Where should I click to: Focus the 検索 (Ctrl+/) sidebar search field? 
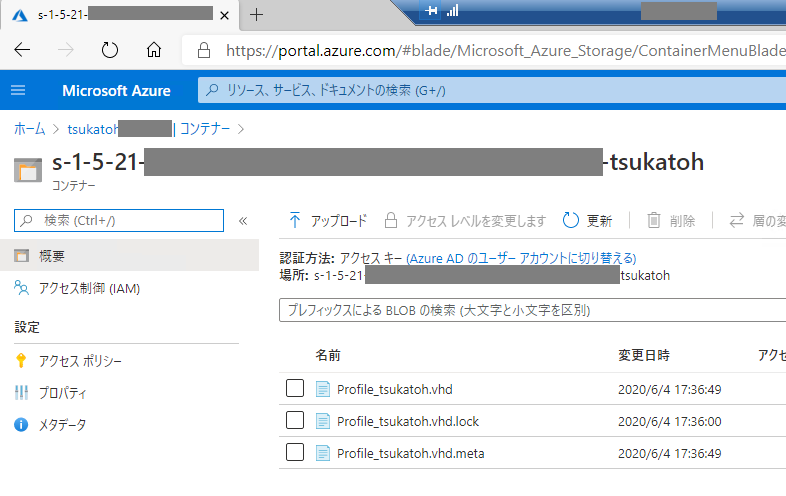pyautogui.click(x=119, y=221)
